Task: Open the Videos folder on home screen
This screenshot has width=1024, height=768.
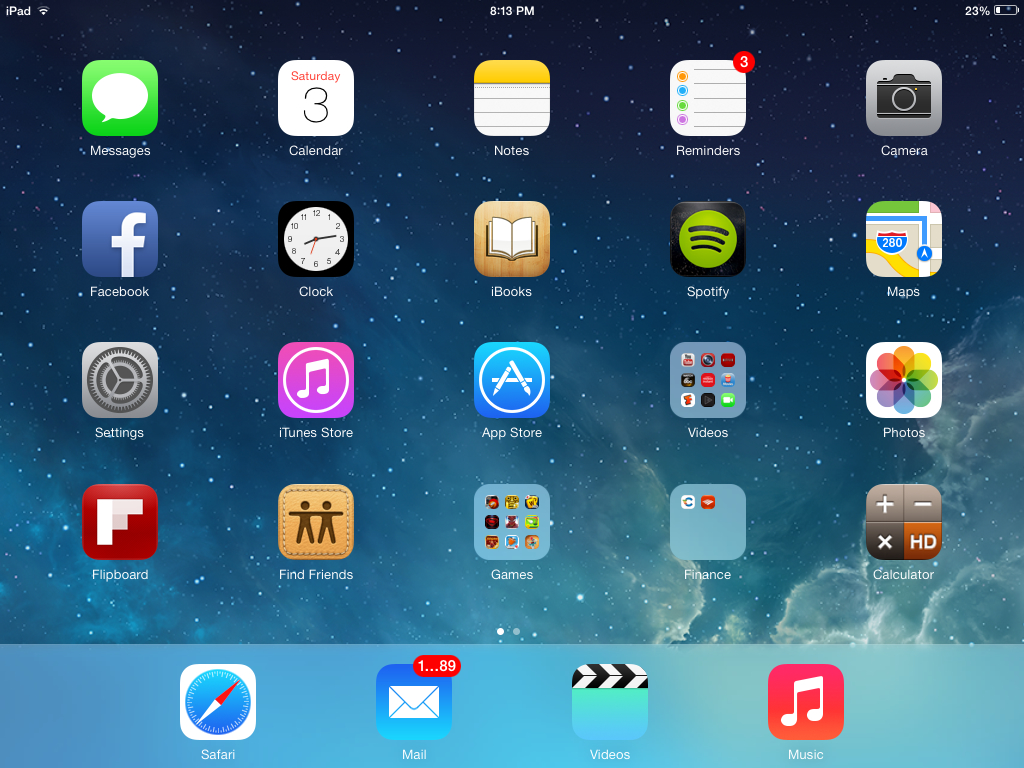Action: (x=707, y=380)
